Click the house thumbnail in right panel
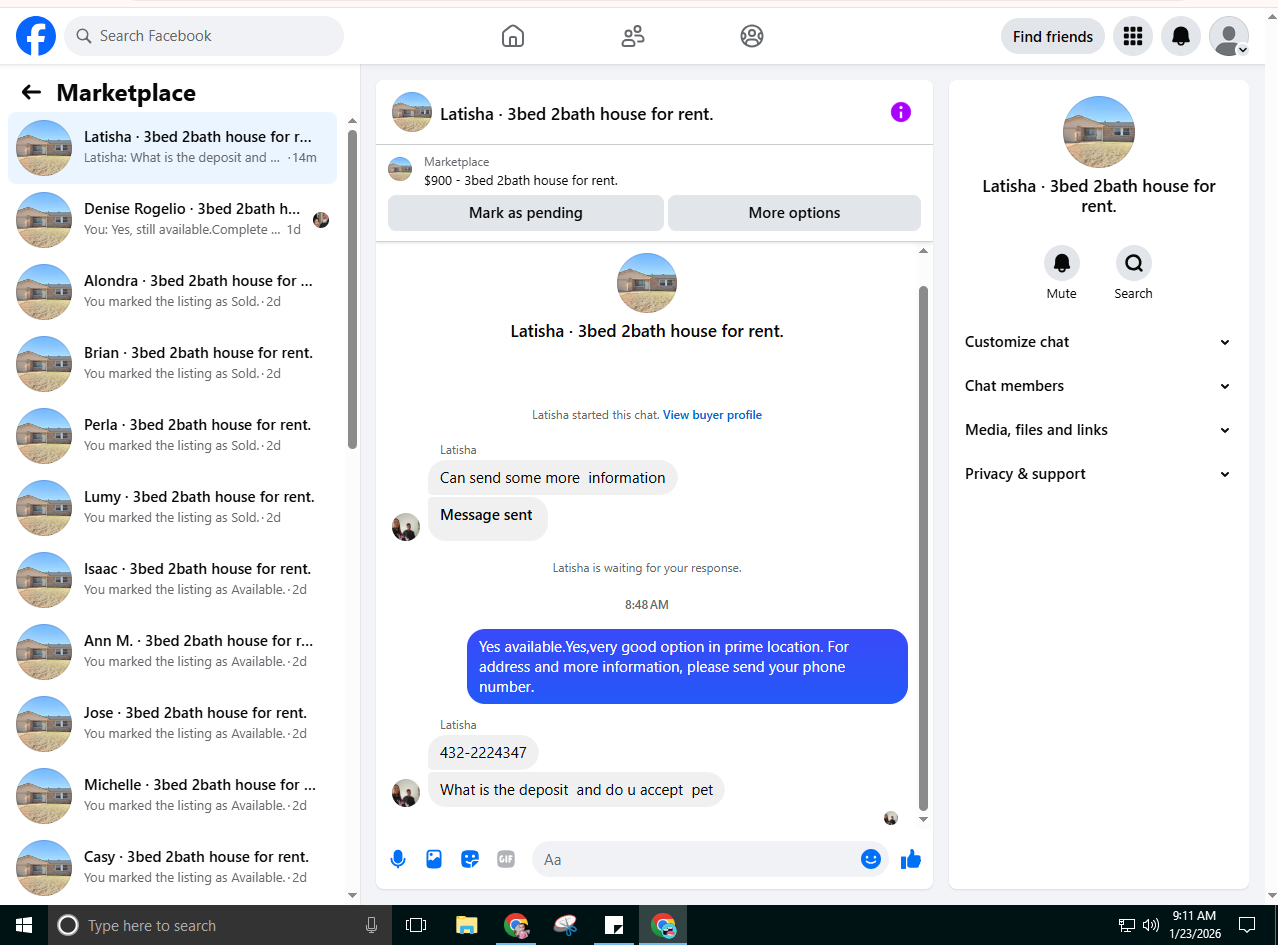The width and height of the screenshot is (1278, 945). pos(1098,132)
